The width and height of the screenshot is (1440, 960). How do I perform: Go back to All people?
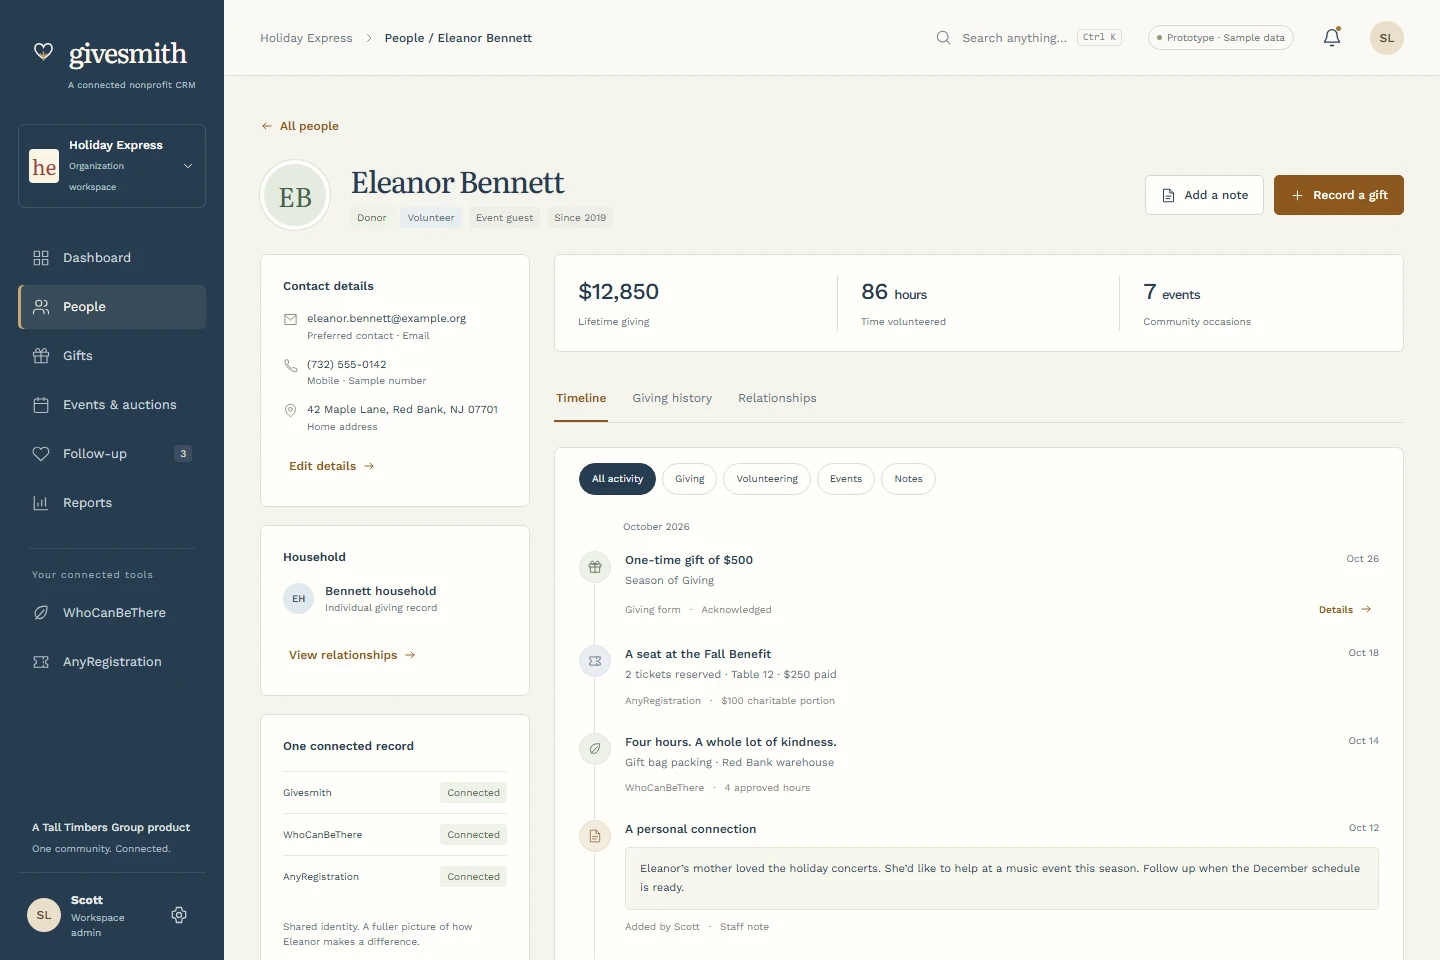point(300,126)
